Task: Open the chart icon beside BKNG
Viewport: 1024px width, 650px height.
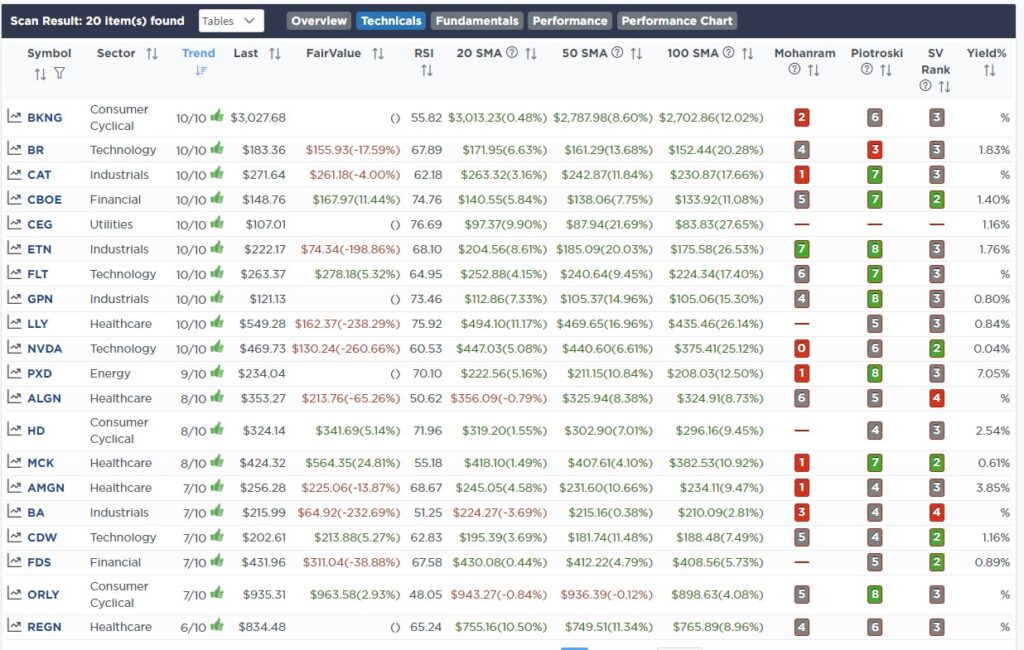Action: coord(14,117)
